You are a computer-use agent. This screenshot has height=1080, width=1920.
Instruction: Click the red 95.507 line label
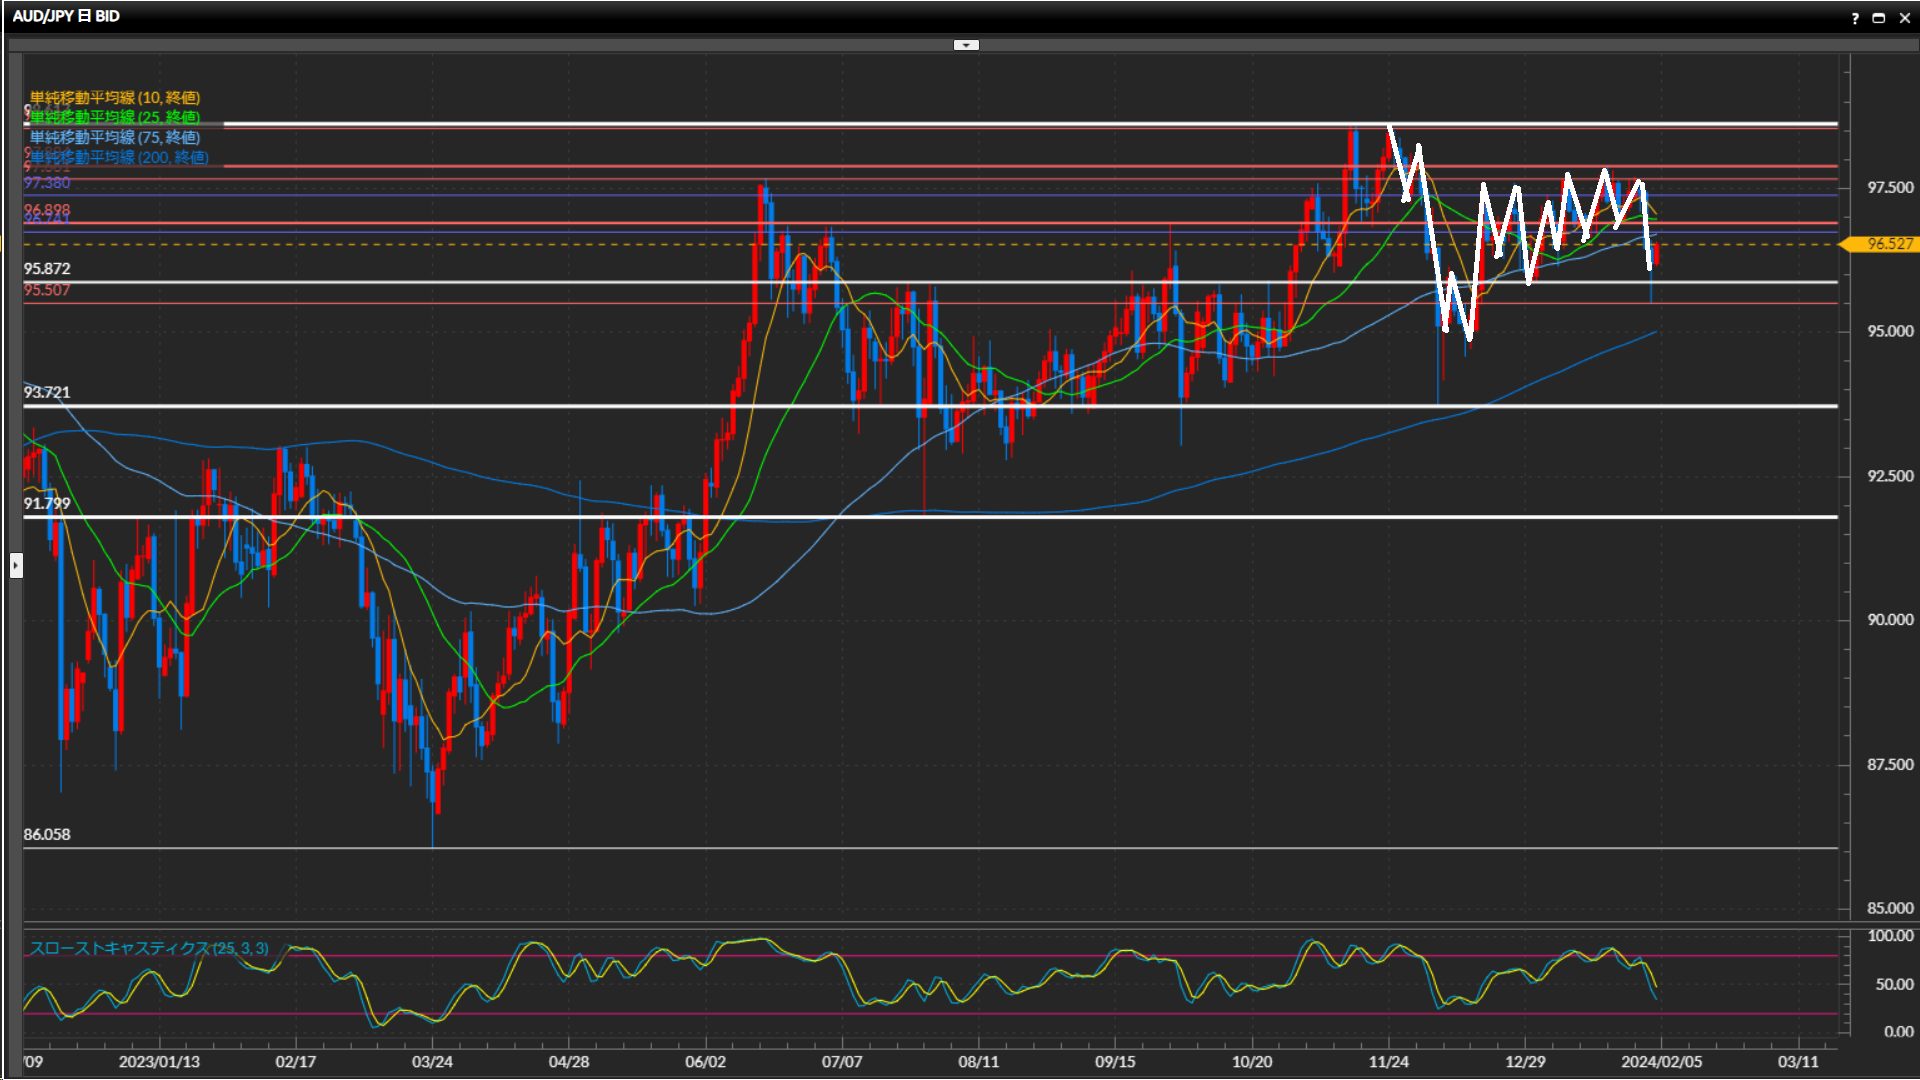47,290
